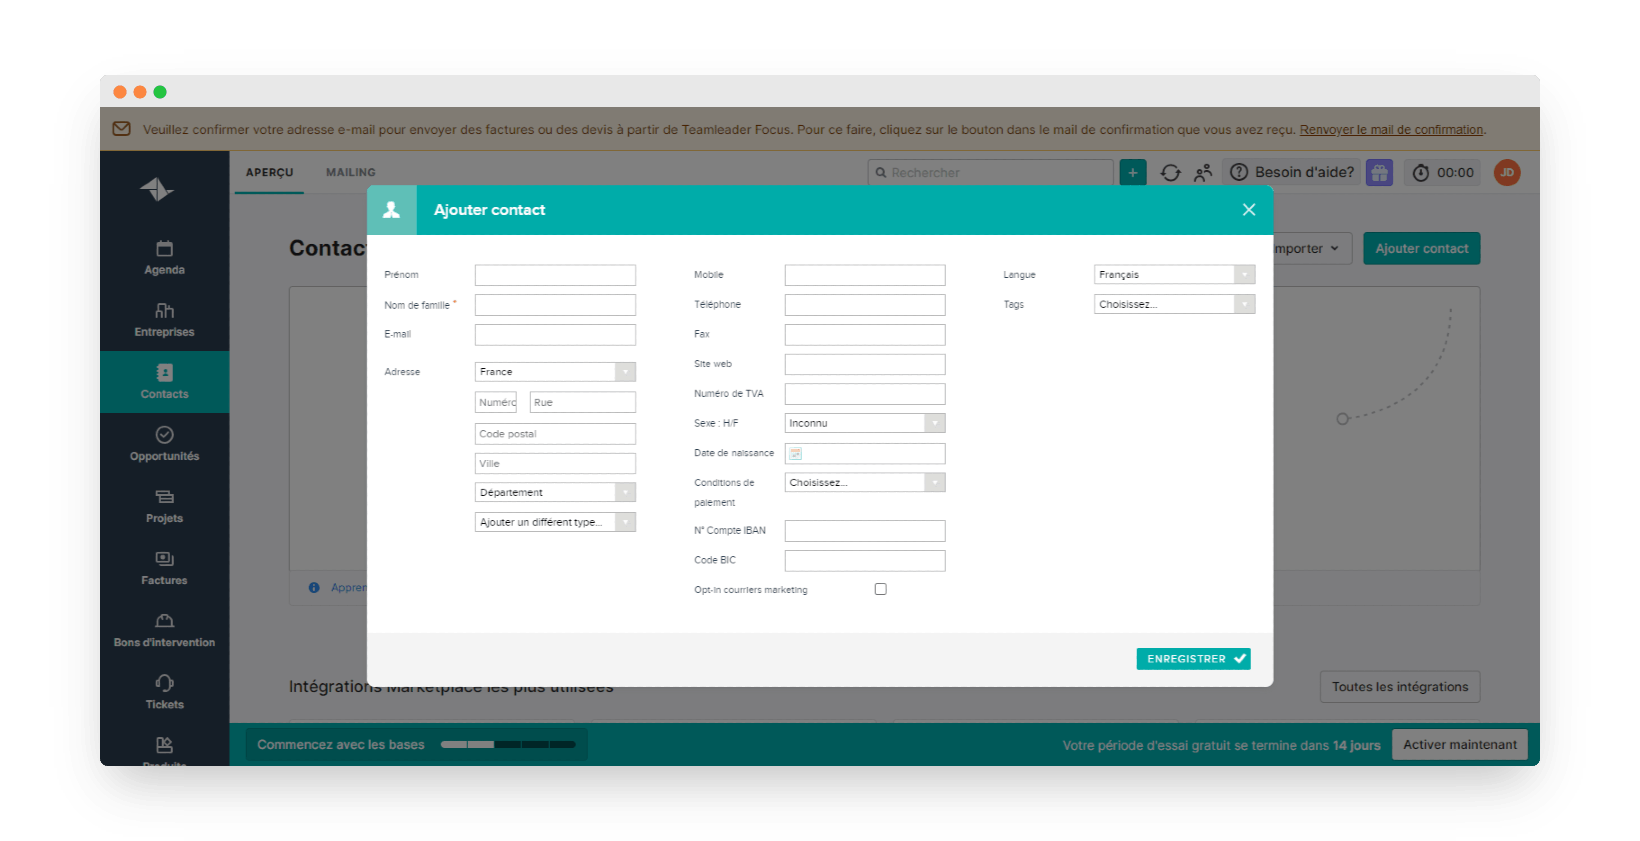Click the Enregistrer button
The height and width of the screenshot is (841, 1640).
[1193, 659]
